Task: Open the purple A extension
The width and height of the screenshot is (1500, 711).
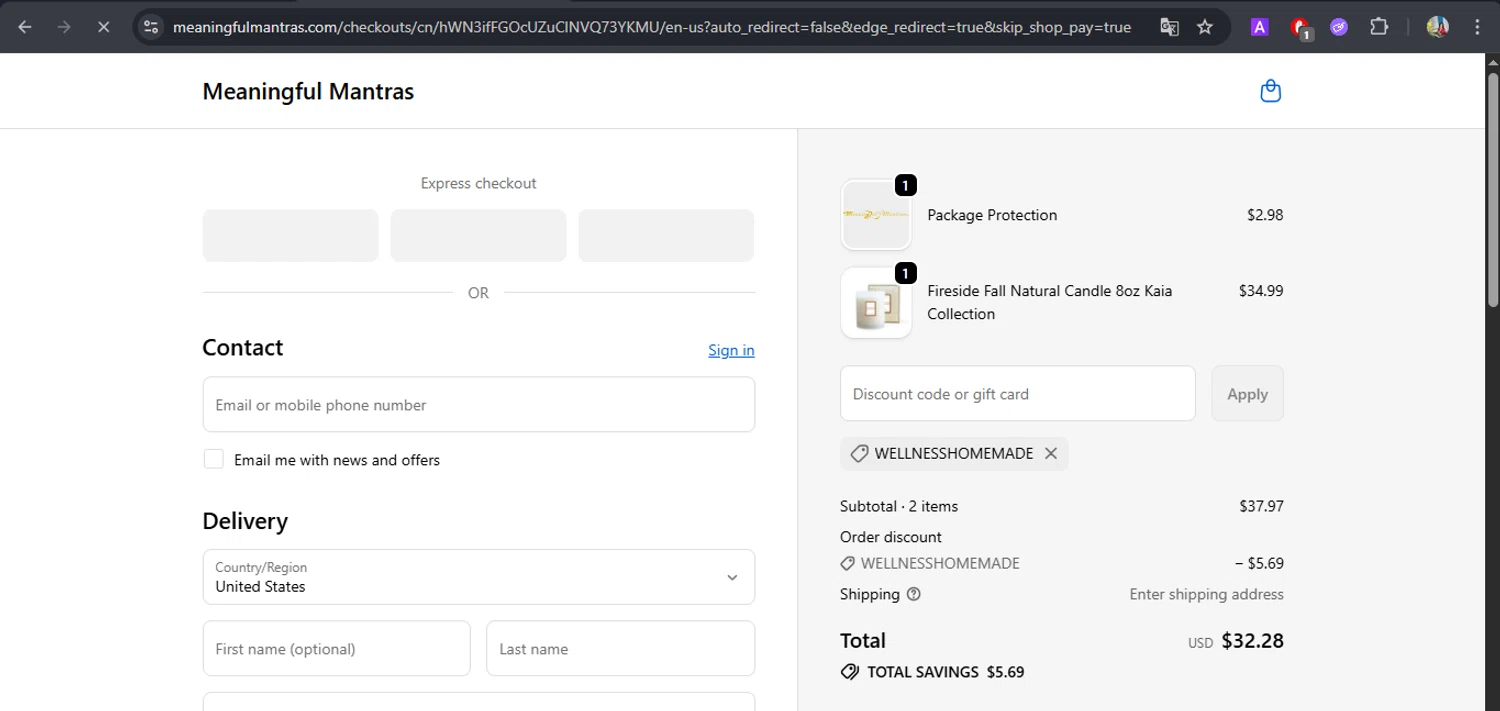Action: (x=1260, y=27)
